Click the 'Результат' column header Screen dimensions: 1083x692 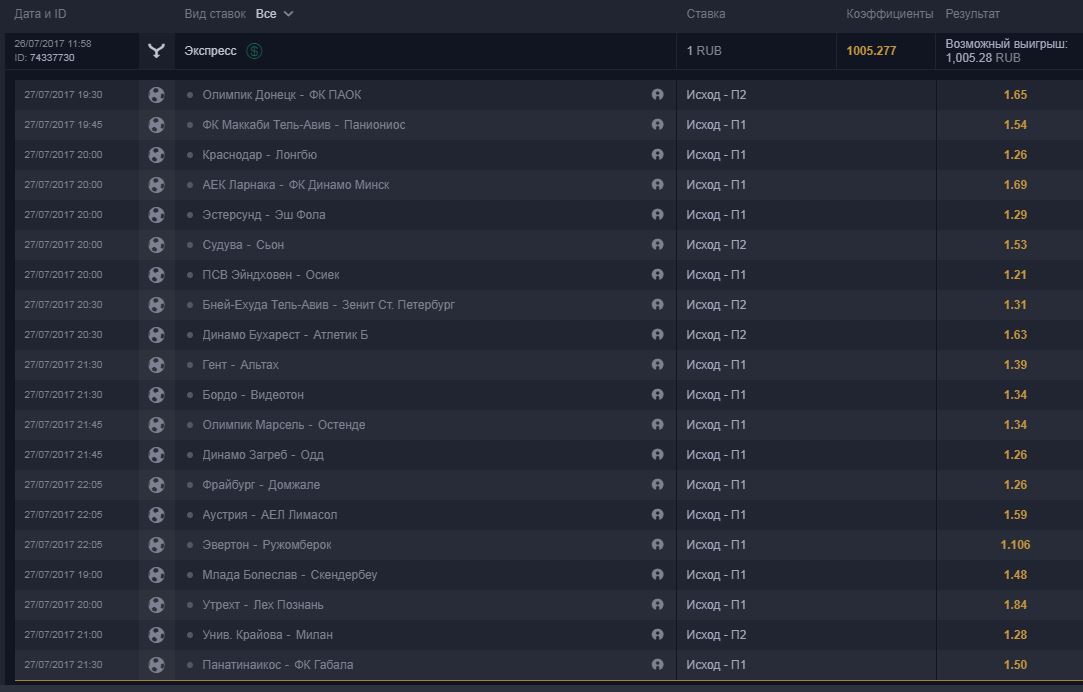coord(972,14)
